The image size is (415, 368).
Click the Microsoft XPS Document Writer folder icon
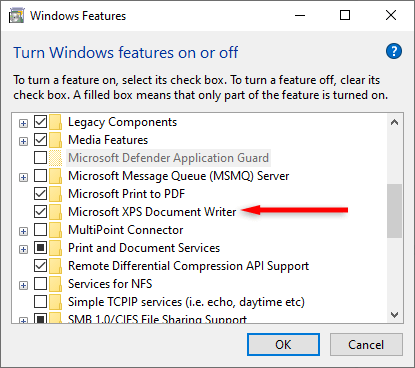click(x=56, y=212)
